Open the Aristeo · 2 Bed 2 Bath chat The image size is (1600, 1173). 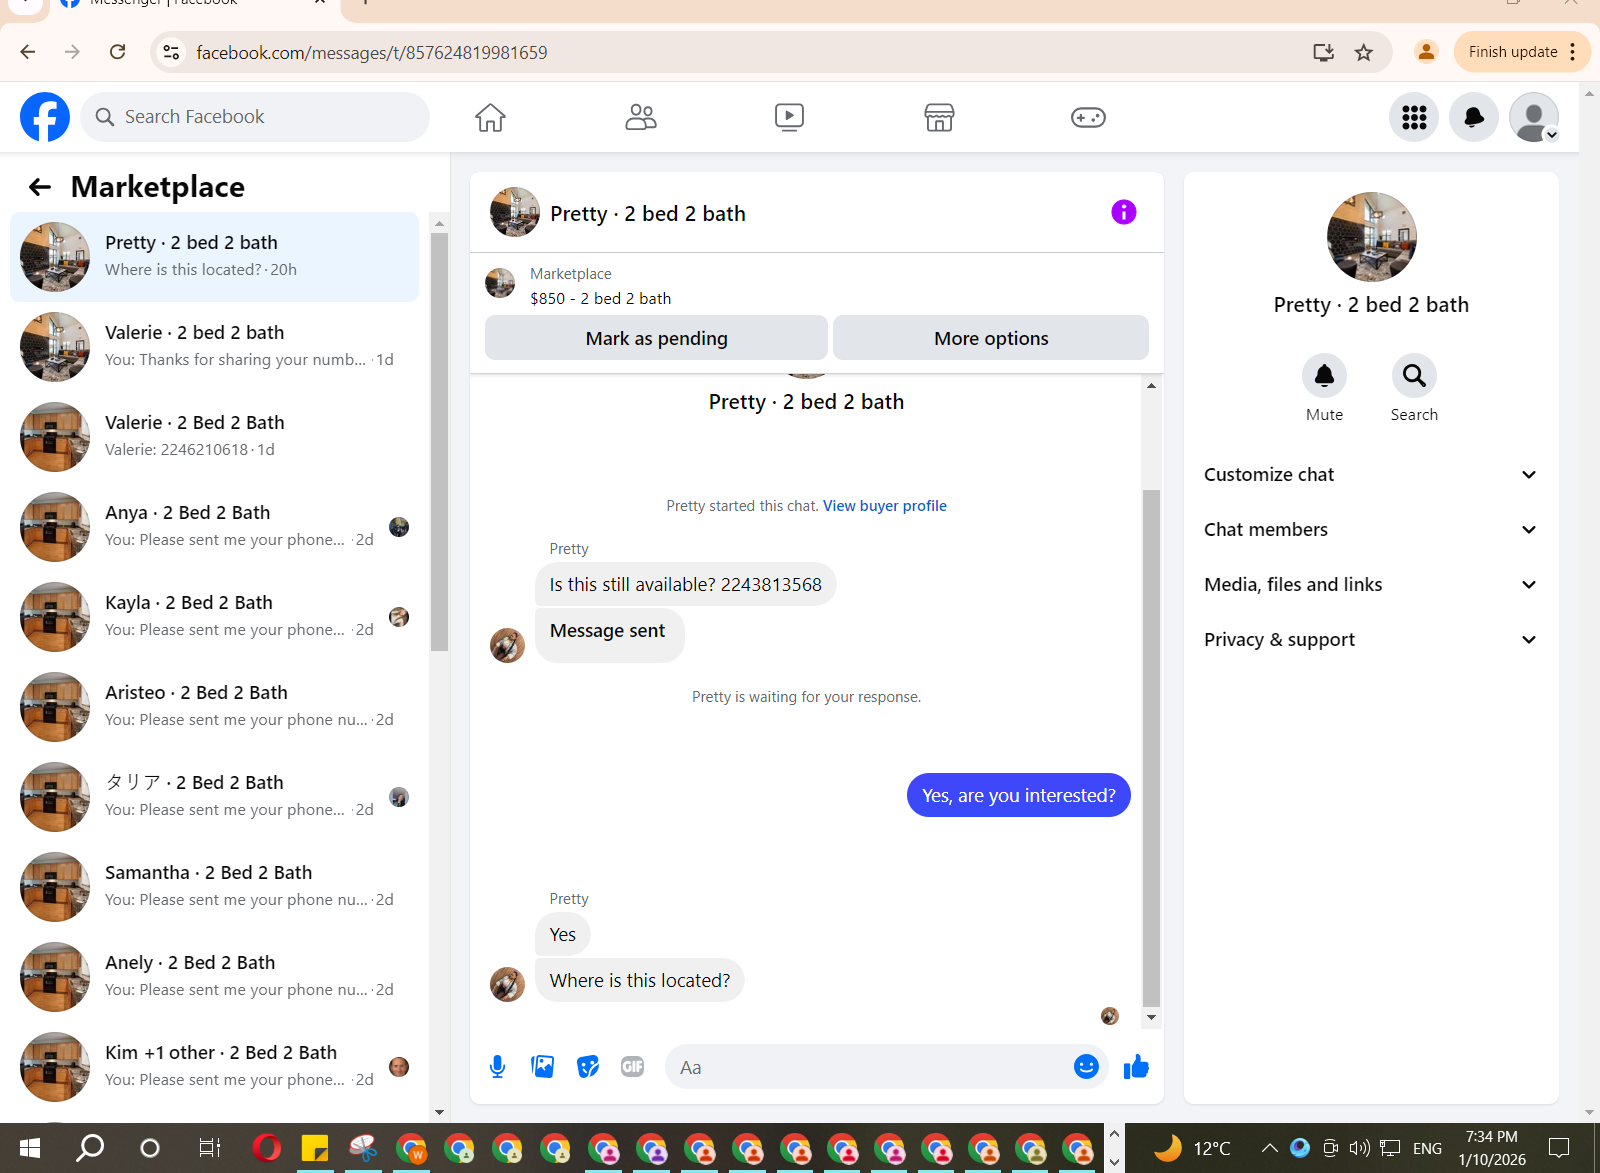pyautogui.click(x=214, y=707)
